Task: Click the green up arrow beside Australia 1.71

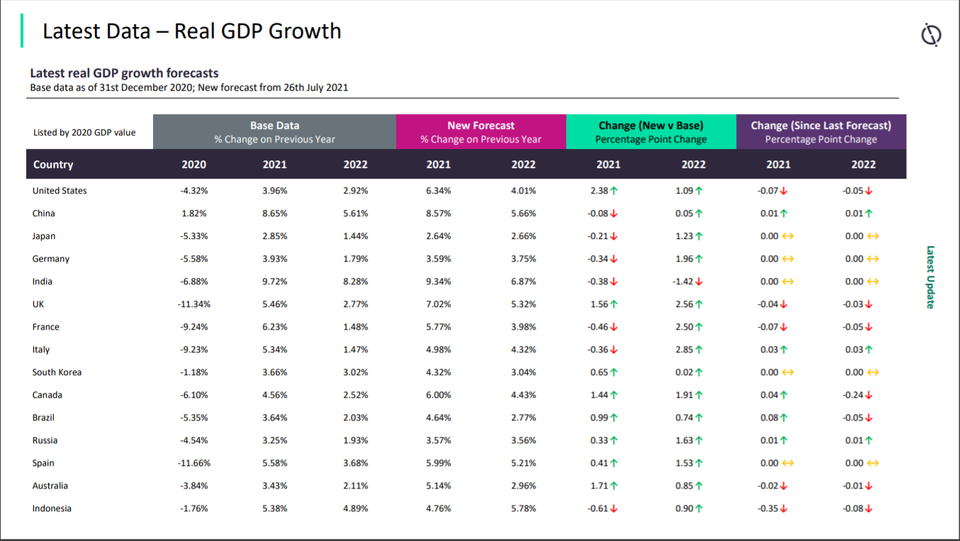Action: (614, 486)
